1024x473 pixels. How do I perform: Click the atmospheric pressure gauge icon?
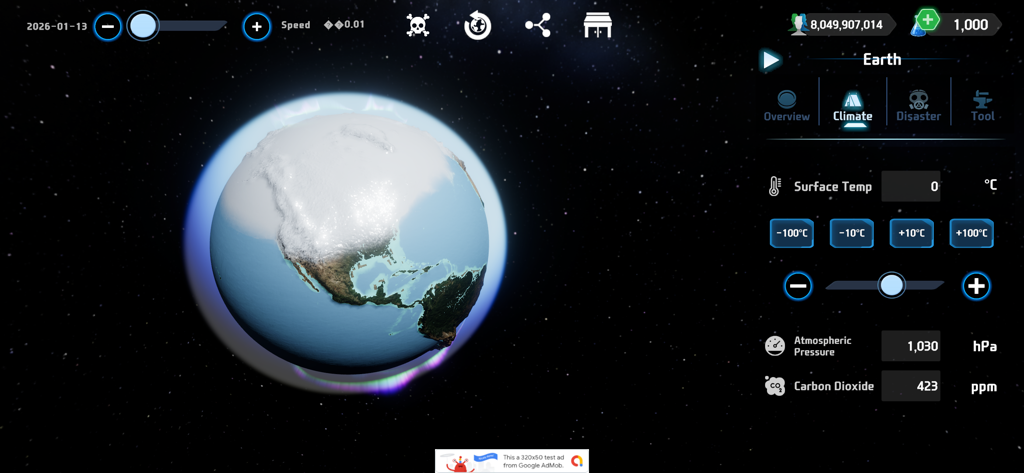(775, 346)
